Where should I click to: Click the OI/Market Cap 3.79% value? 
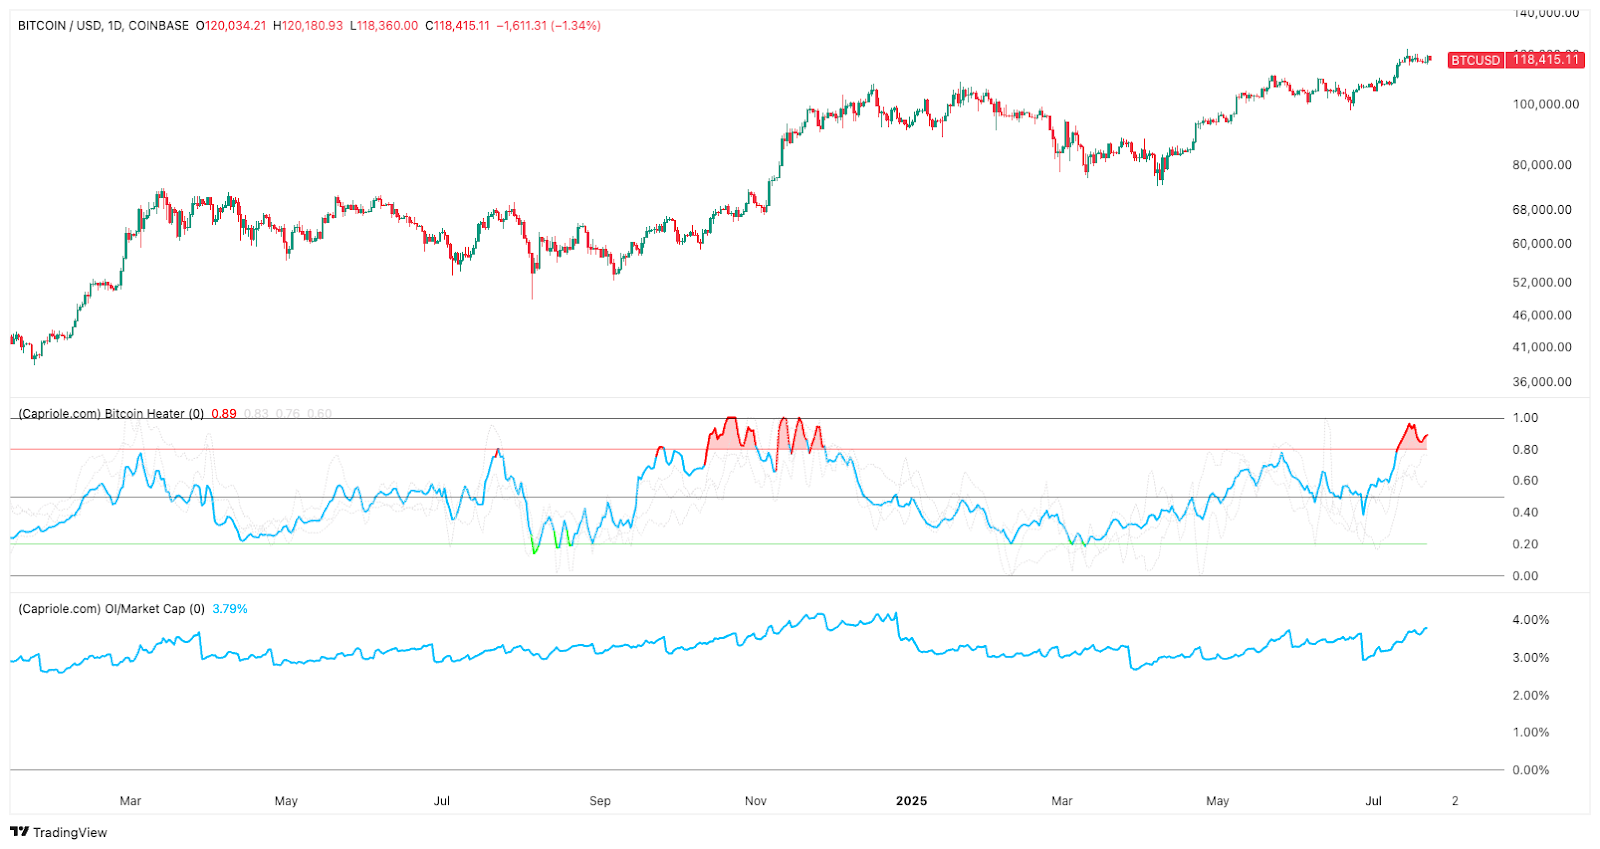230,609
